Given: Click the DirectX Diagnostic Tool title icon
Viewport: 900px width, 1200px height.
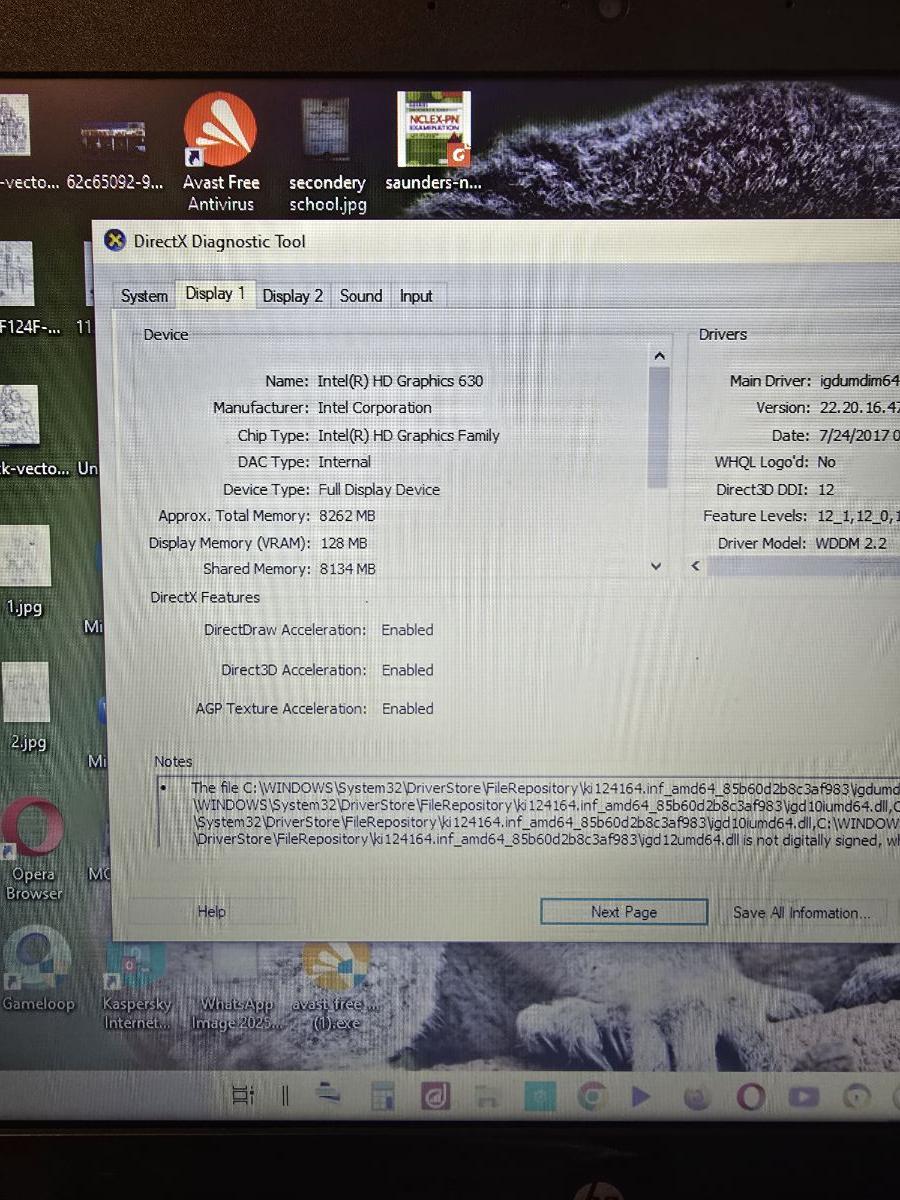Looking at the screenshot, I should [x=116, y=241].
